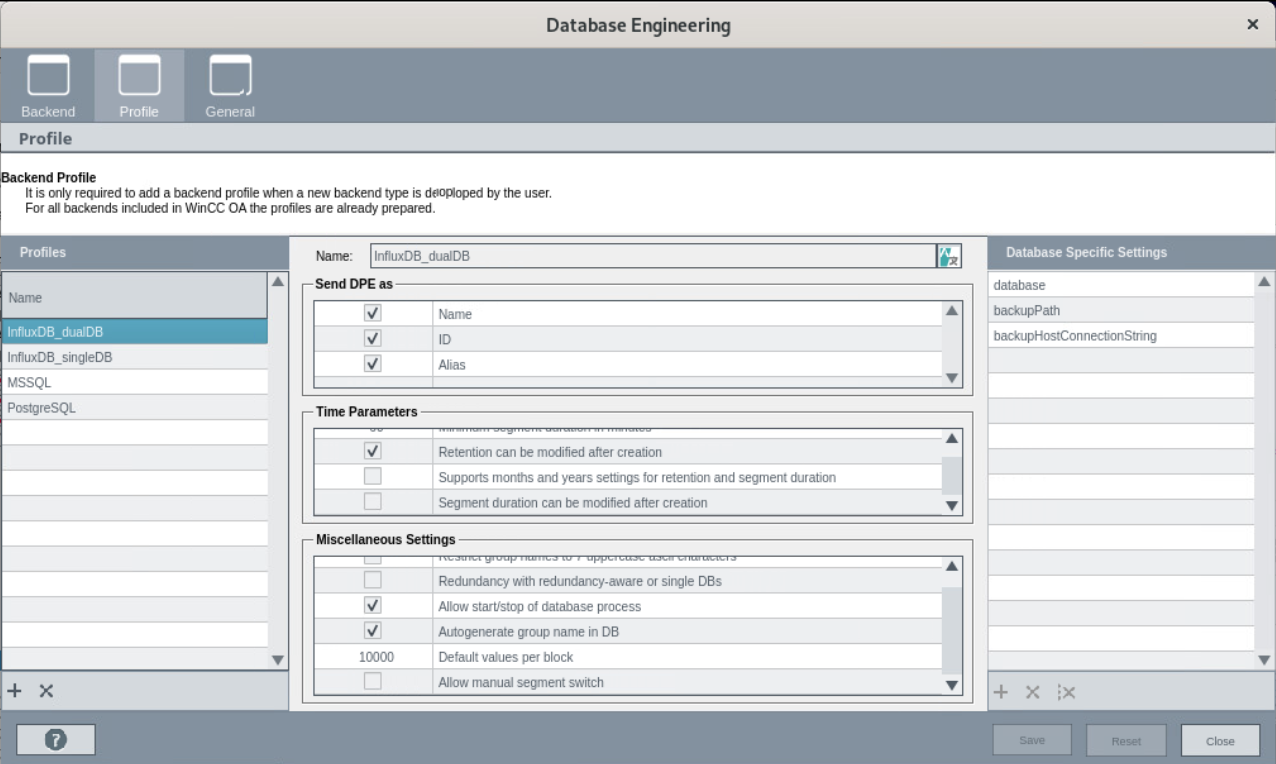Image resolution: width=1276 pixels, height=764 pixels.
Task: Delete selected profile with X icon
Action: click(46, 691)
